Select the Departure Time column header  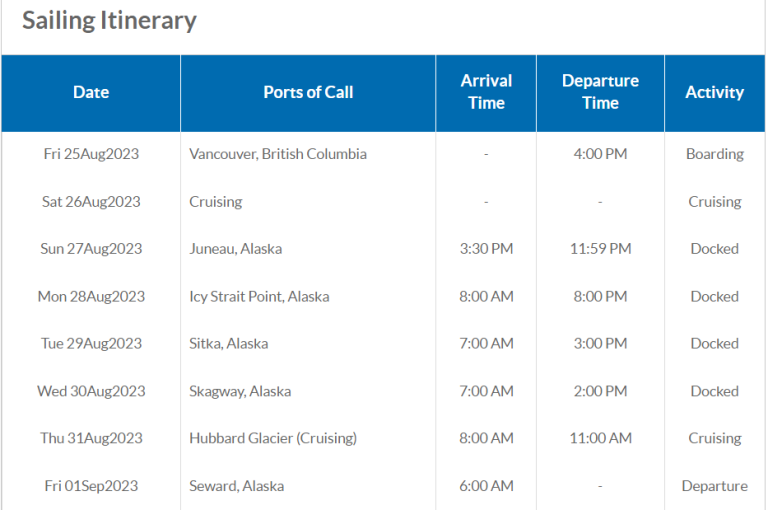[x=600, y=92]
